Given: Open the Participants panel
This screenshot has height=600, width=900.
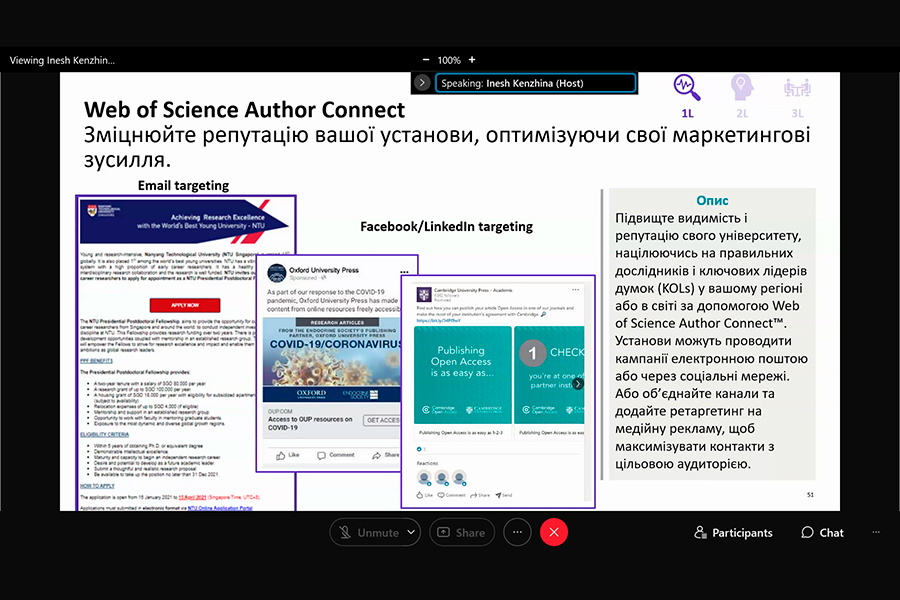Looking at the screenshot, I should 733,533.
